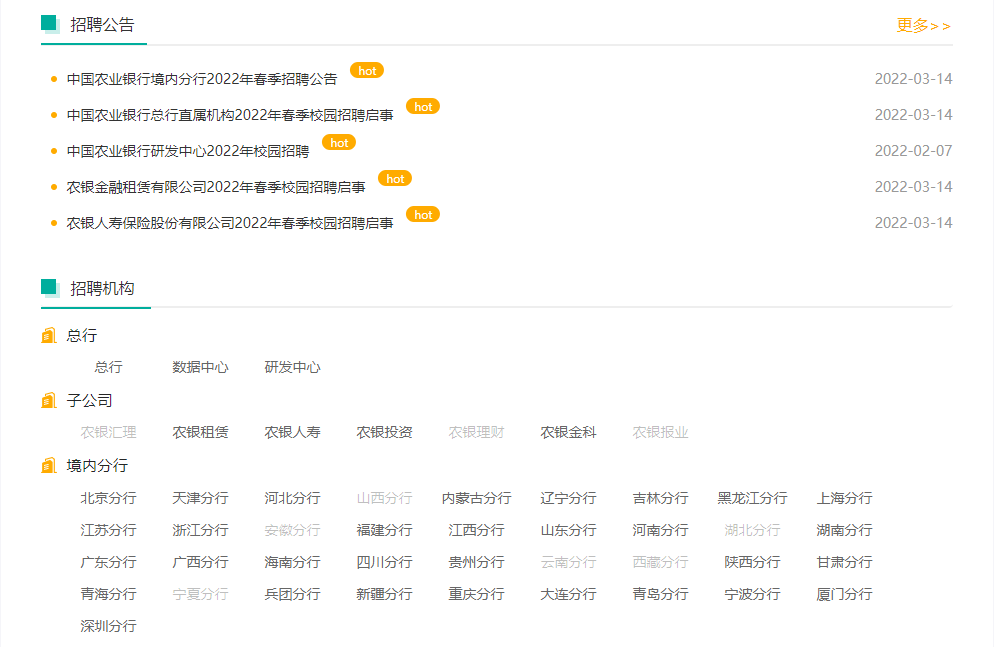Image resolution: width=994 pixels, height=647 pixels.
Task: Click the greyed 宁夏分行 entry
Action: click(x=200, y=595)
